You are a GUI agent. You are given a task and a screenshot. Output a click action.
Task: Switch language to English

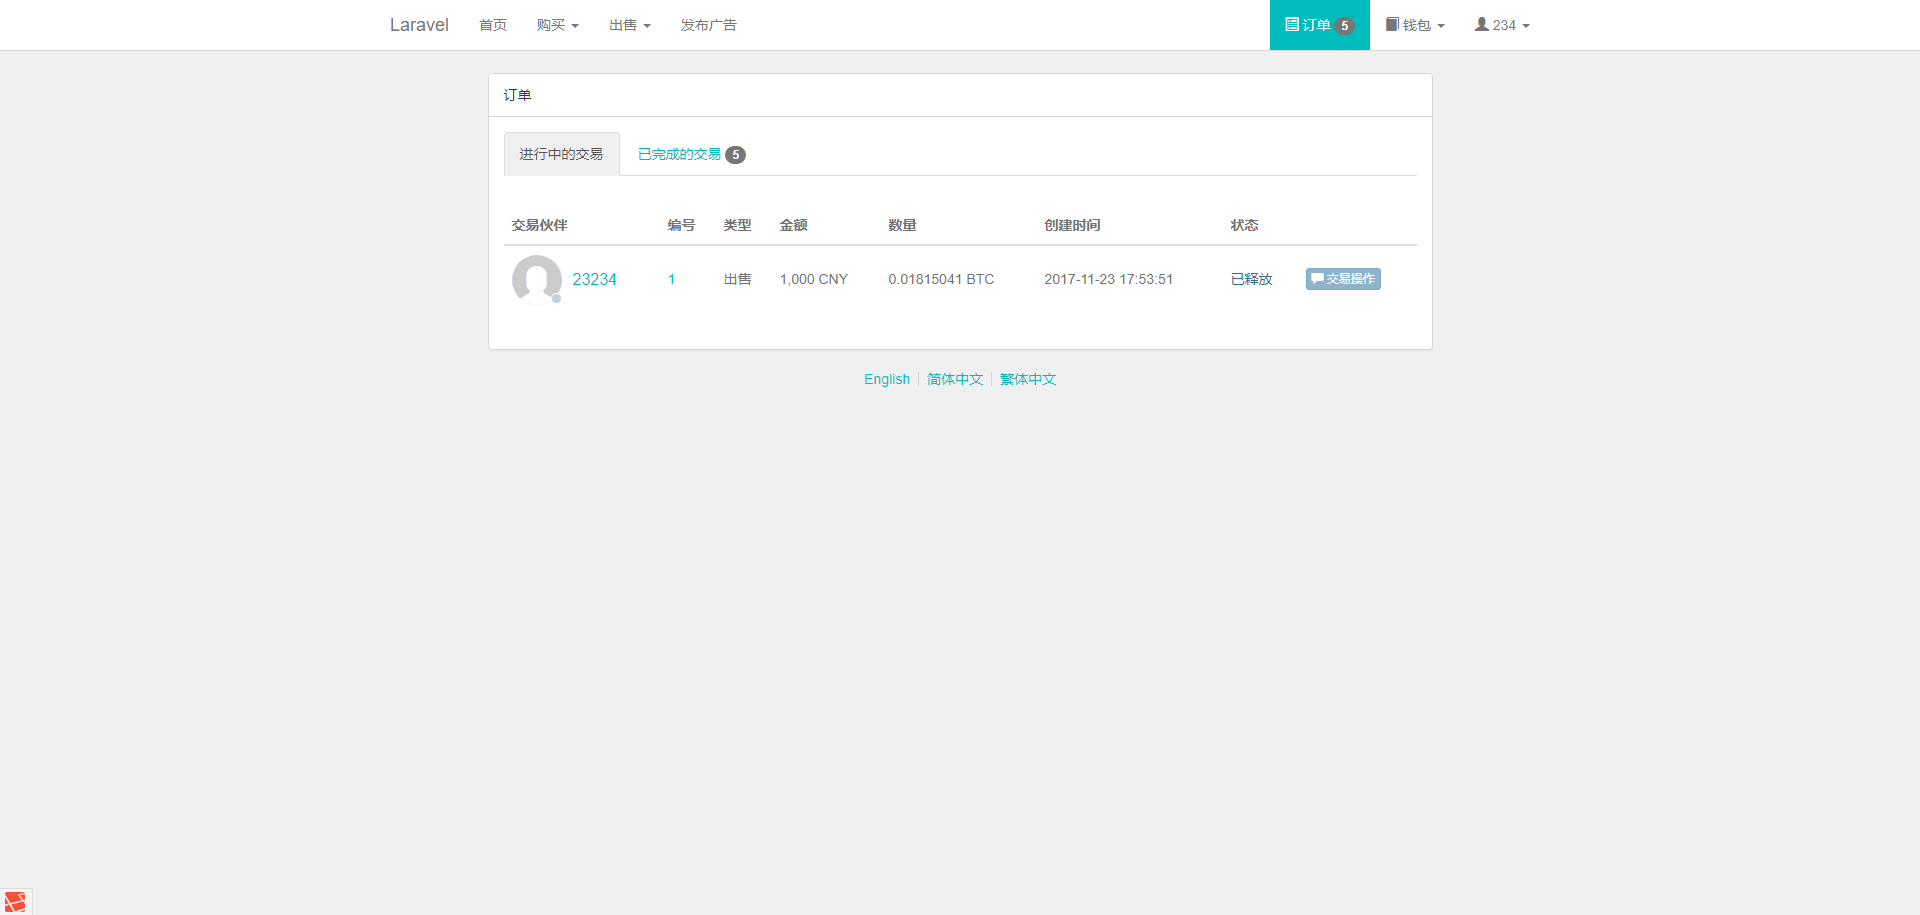[886, 379]
